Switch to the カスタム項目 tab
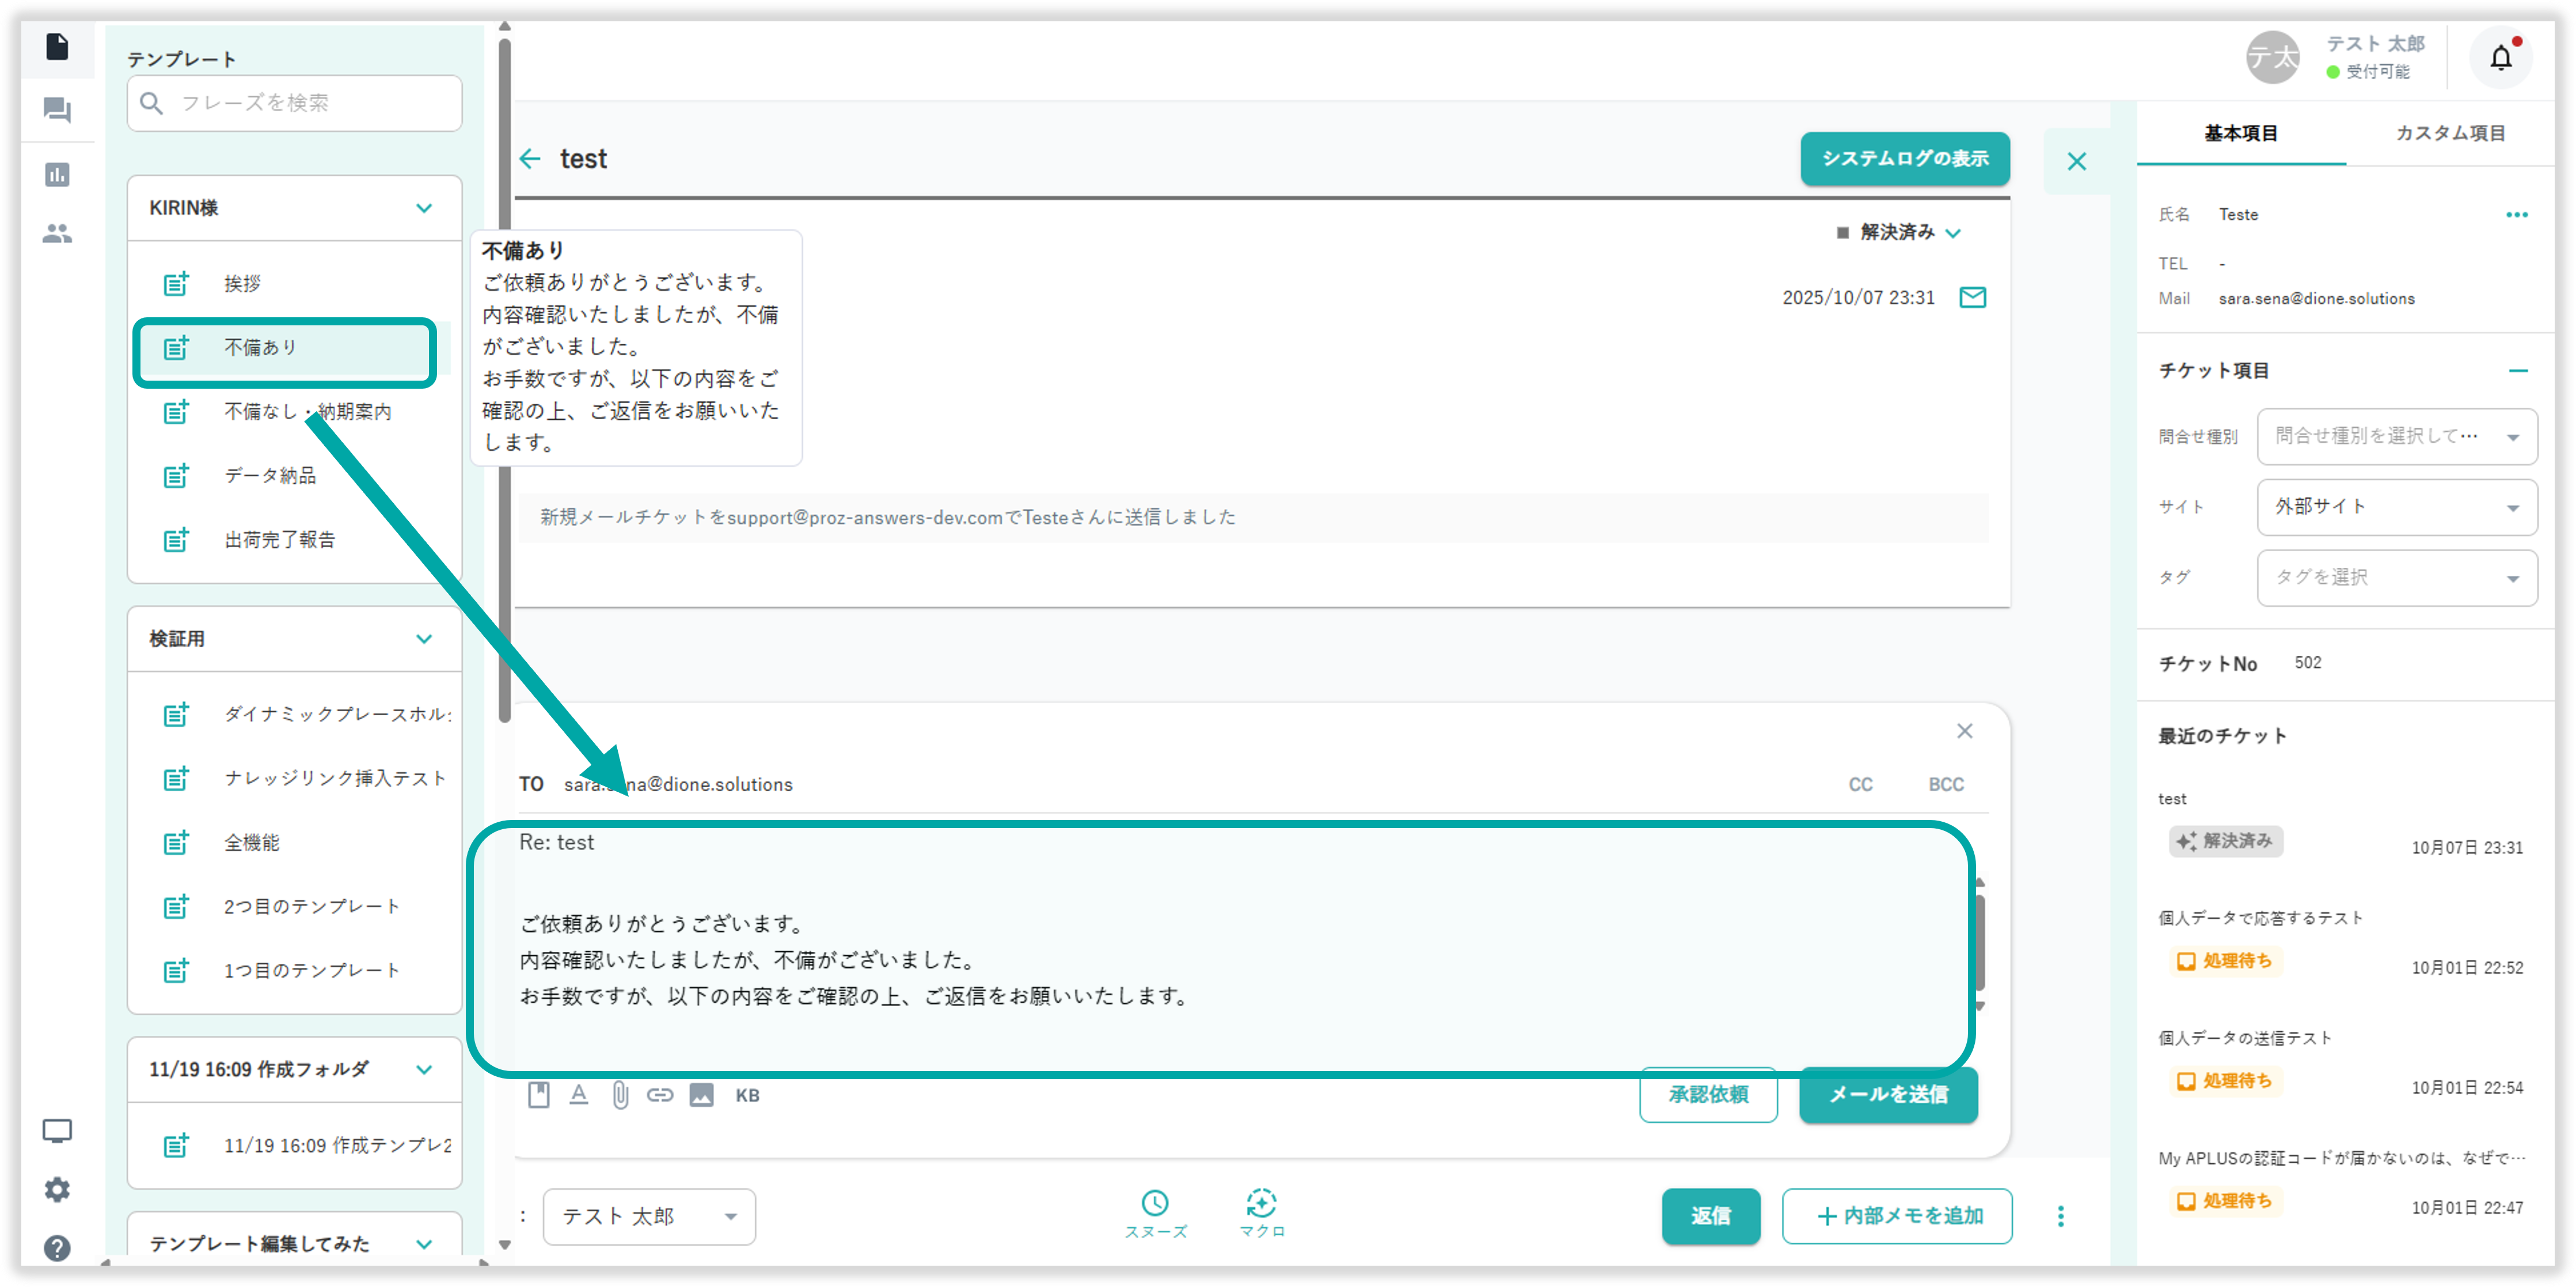The image size is (2576, 1287). tap(2449, 133)
